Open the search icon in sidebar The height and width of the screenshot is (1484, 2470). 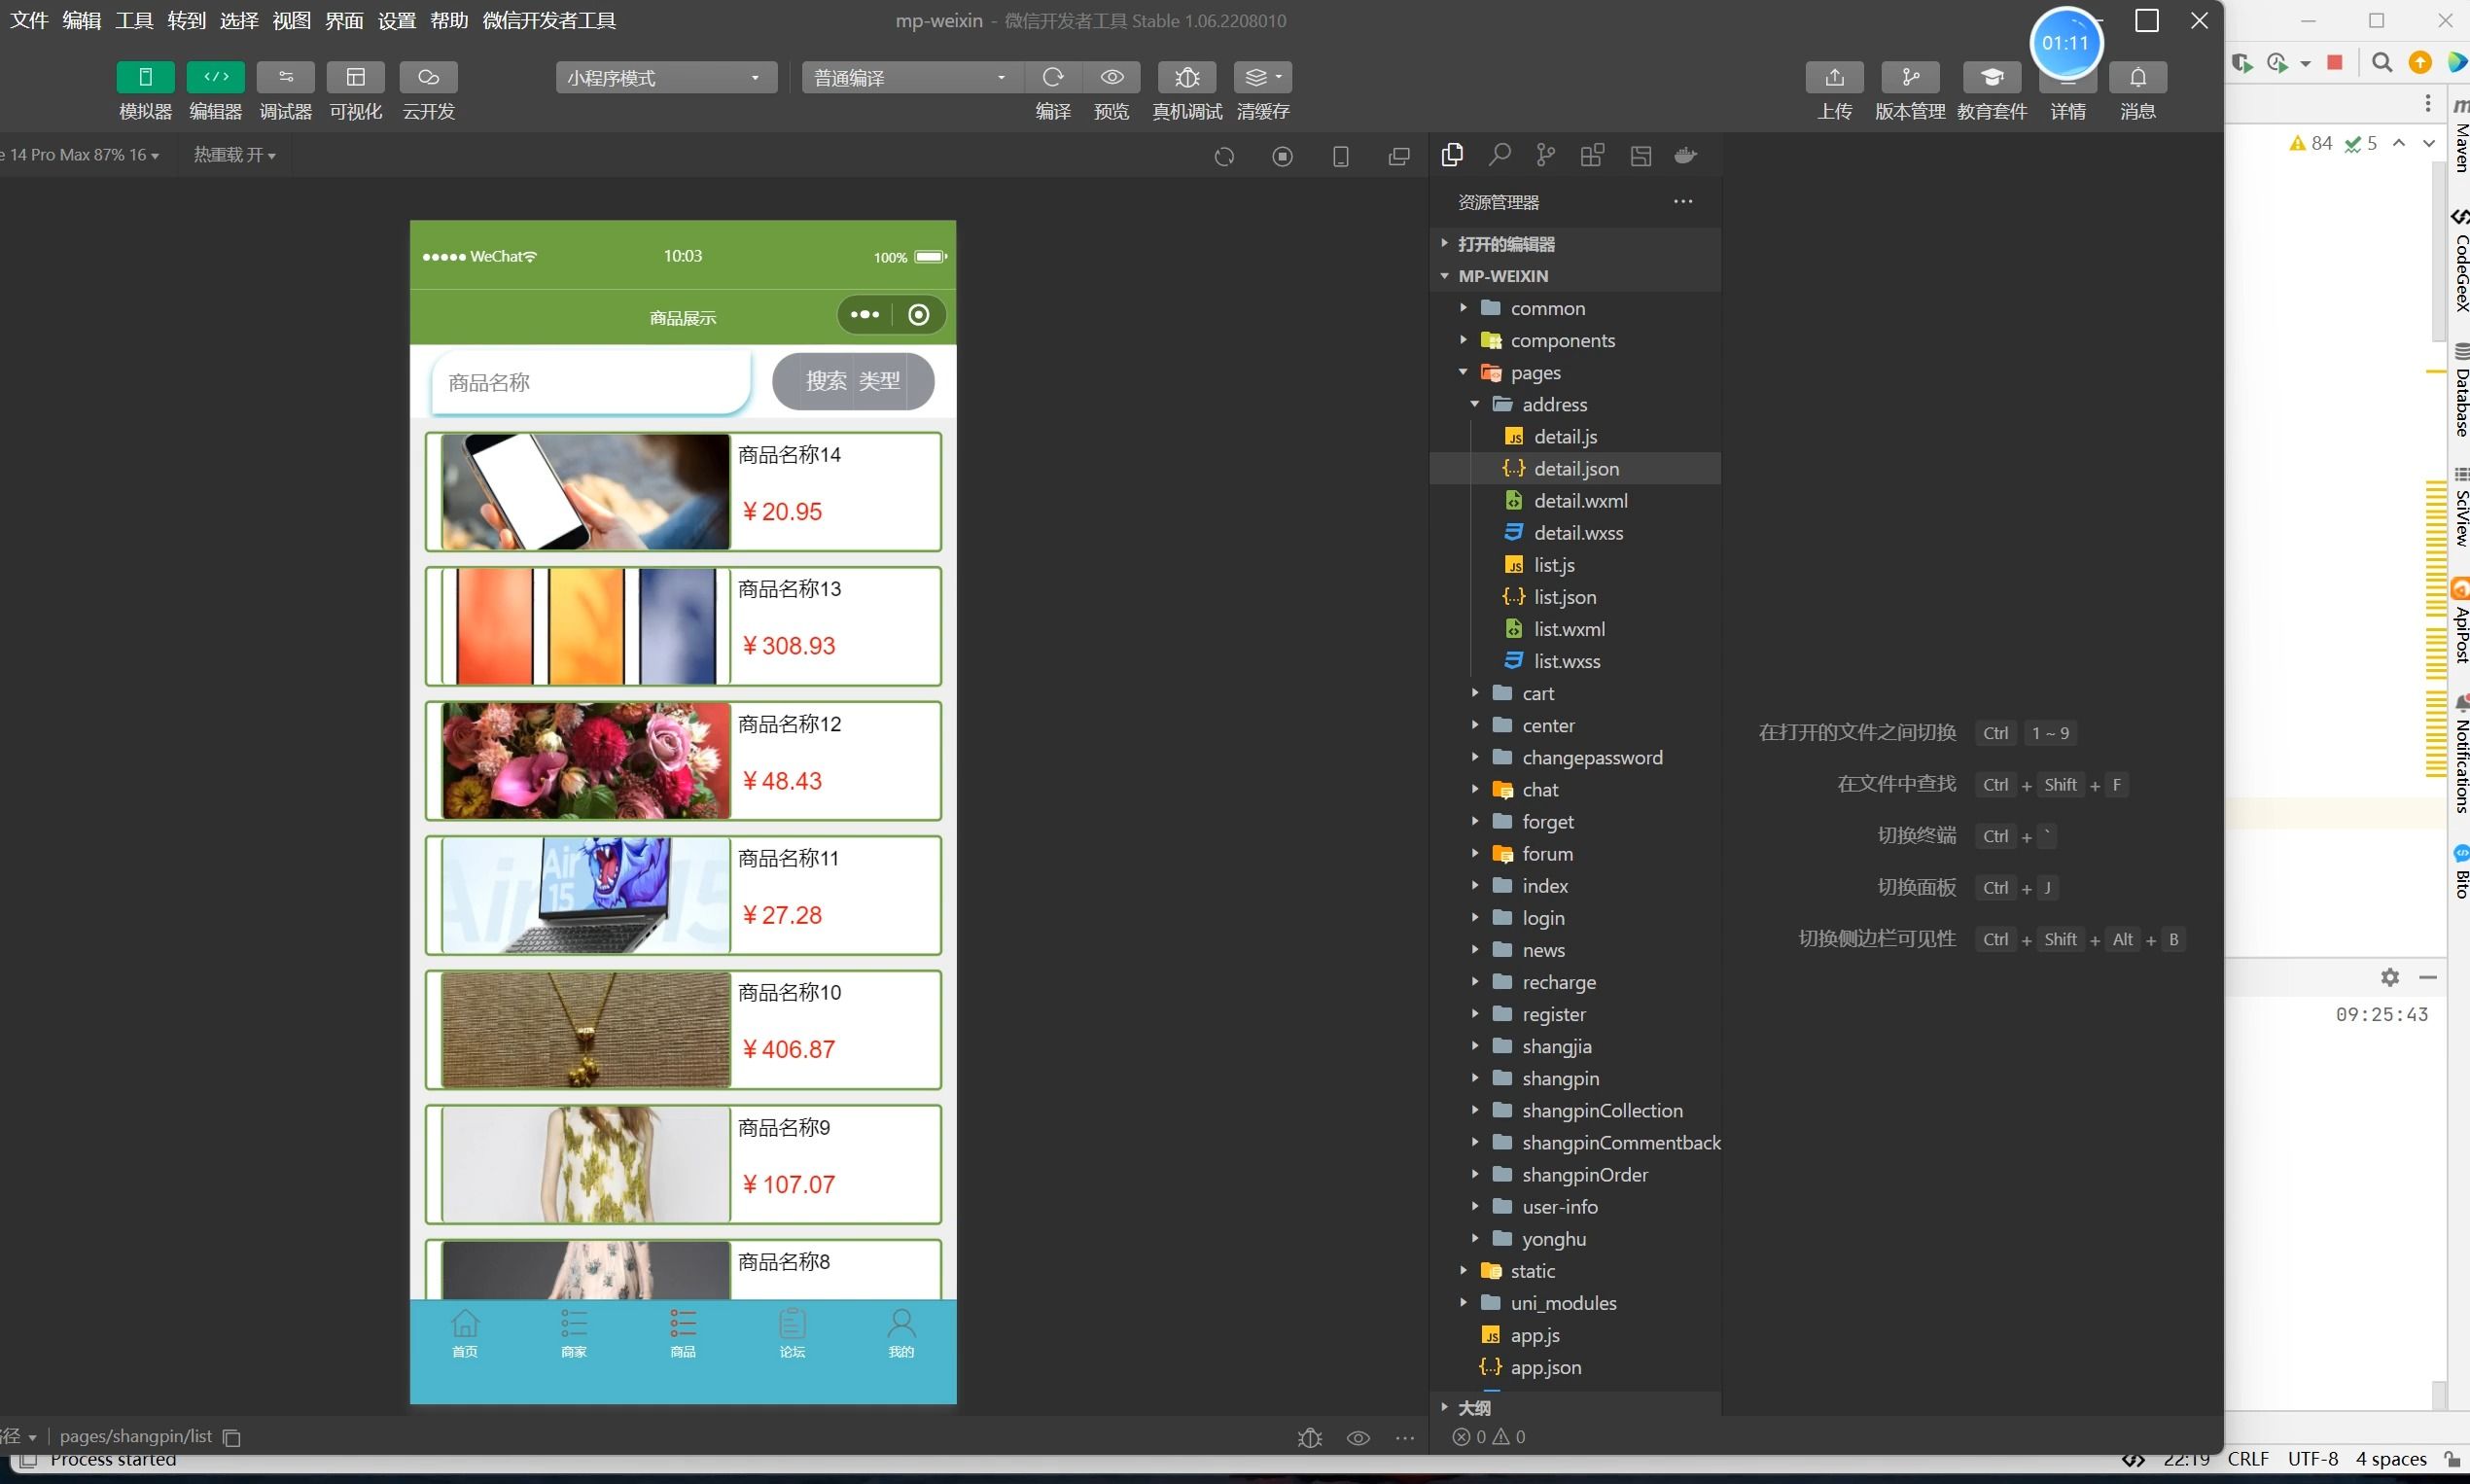[1499, 155]
